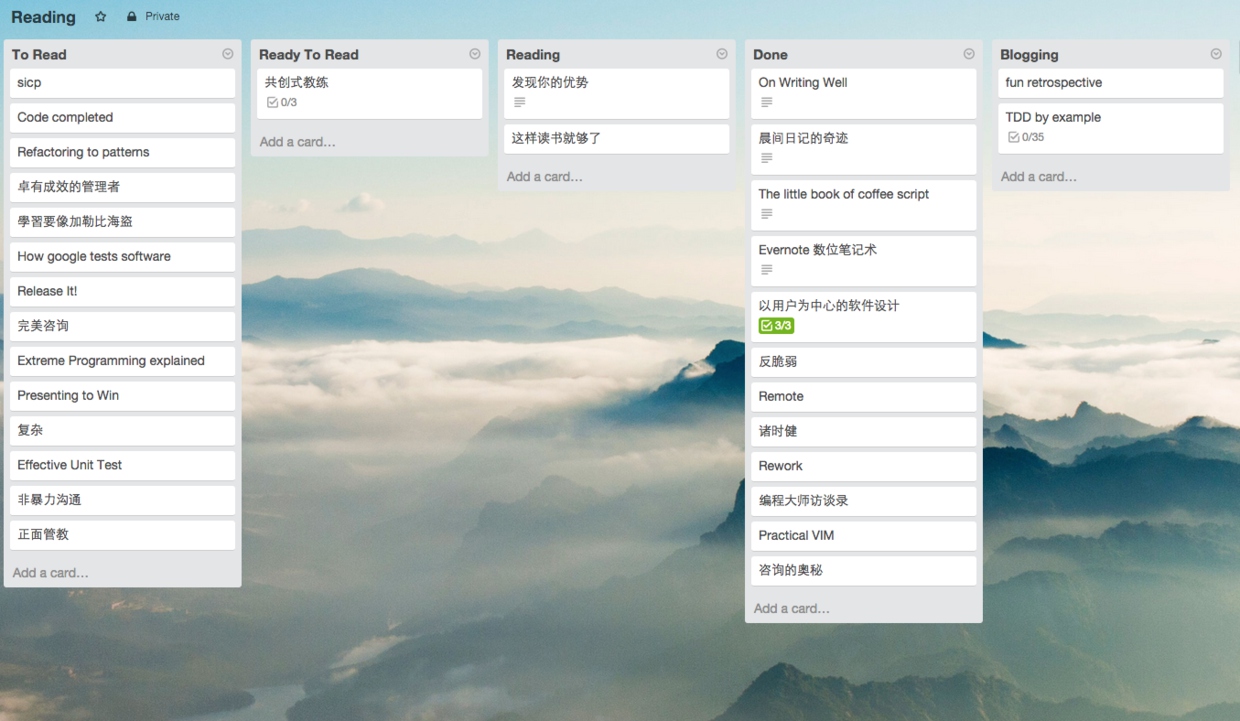The height and width of the screenshot is (721, 1240).
Task: Open the Ready To Read list menu
Action: pos(475,54)
